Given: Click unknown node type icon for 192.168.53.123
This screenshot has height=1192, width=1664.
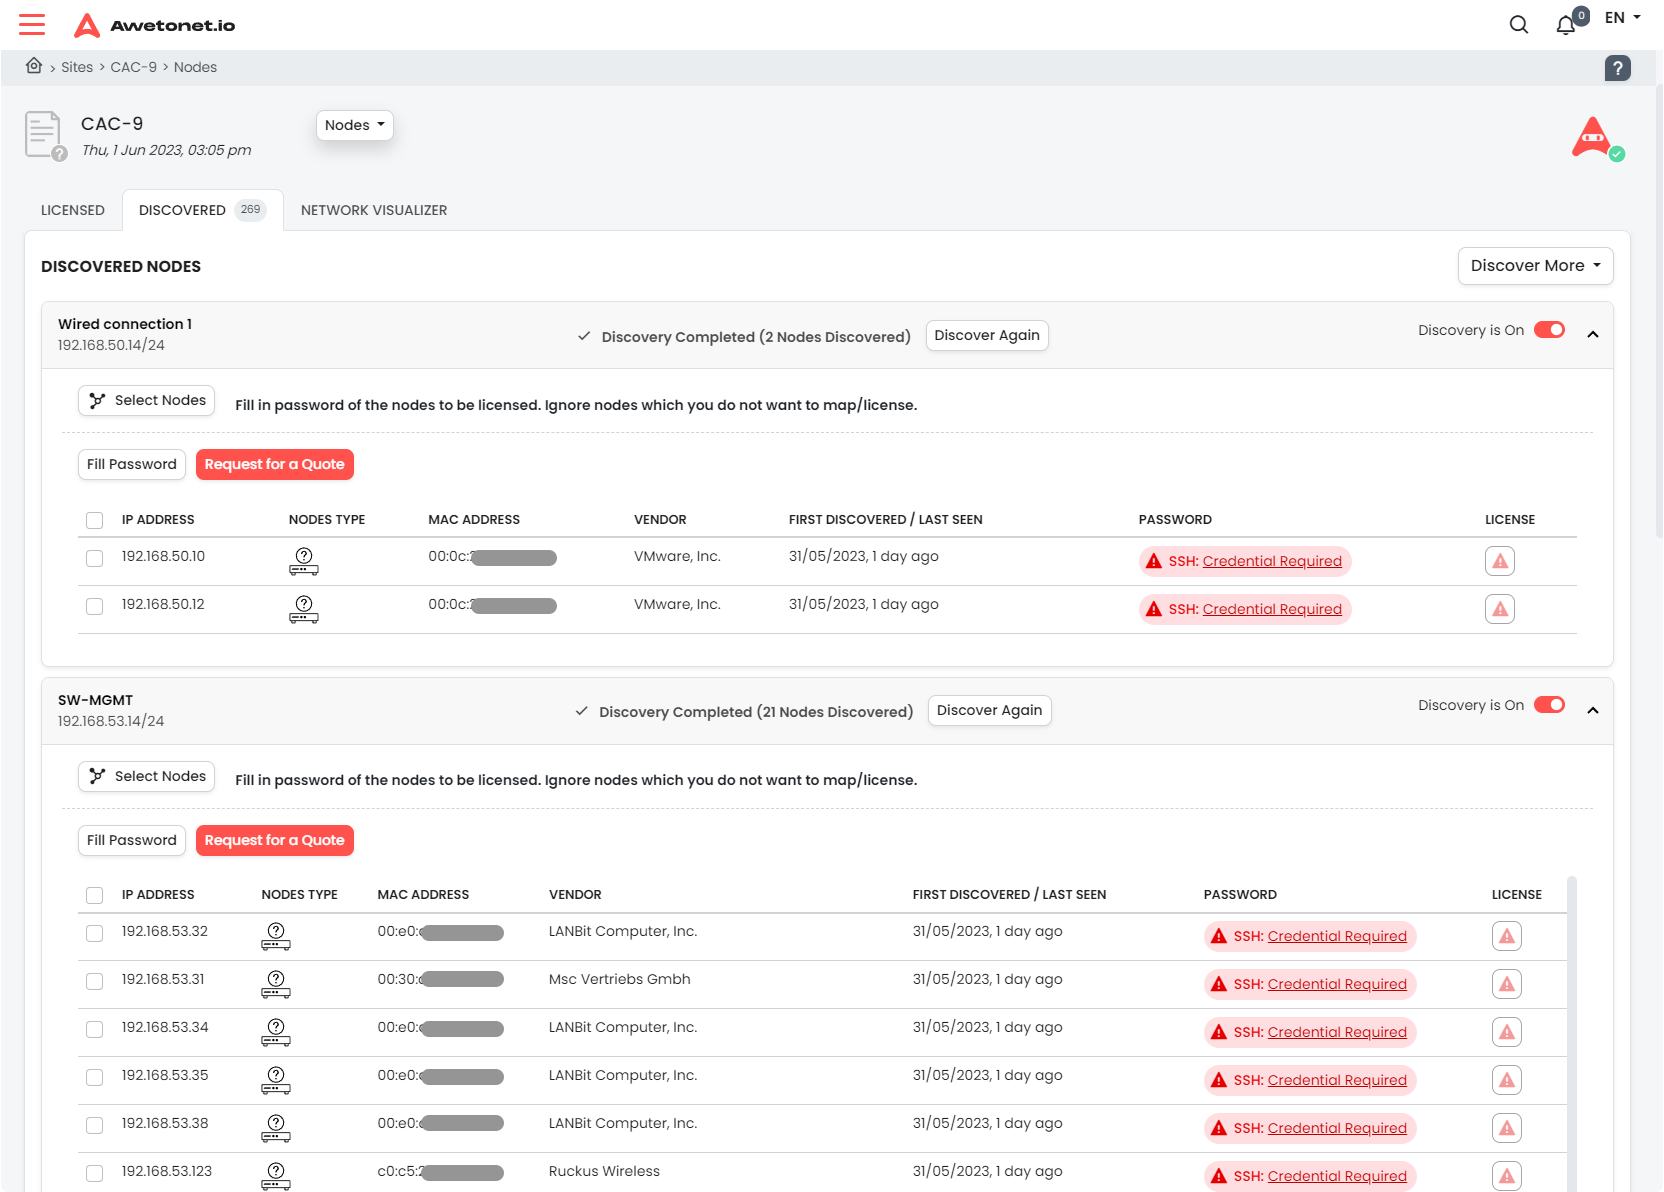Looking at the screenshot, I should tap(276, 1176).
